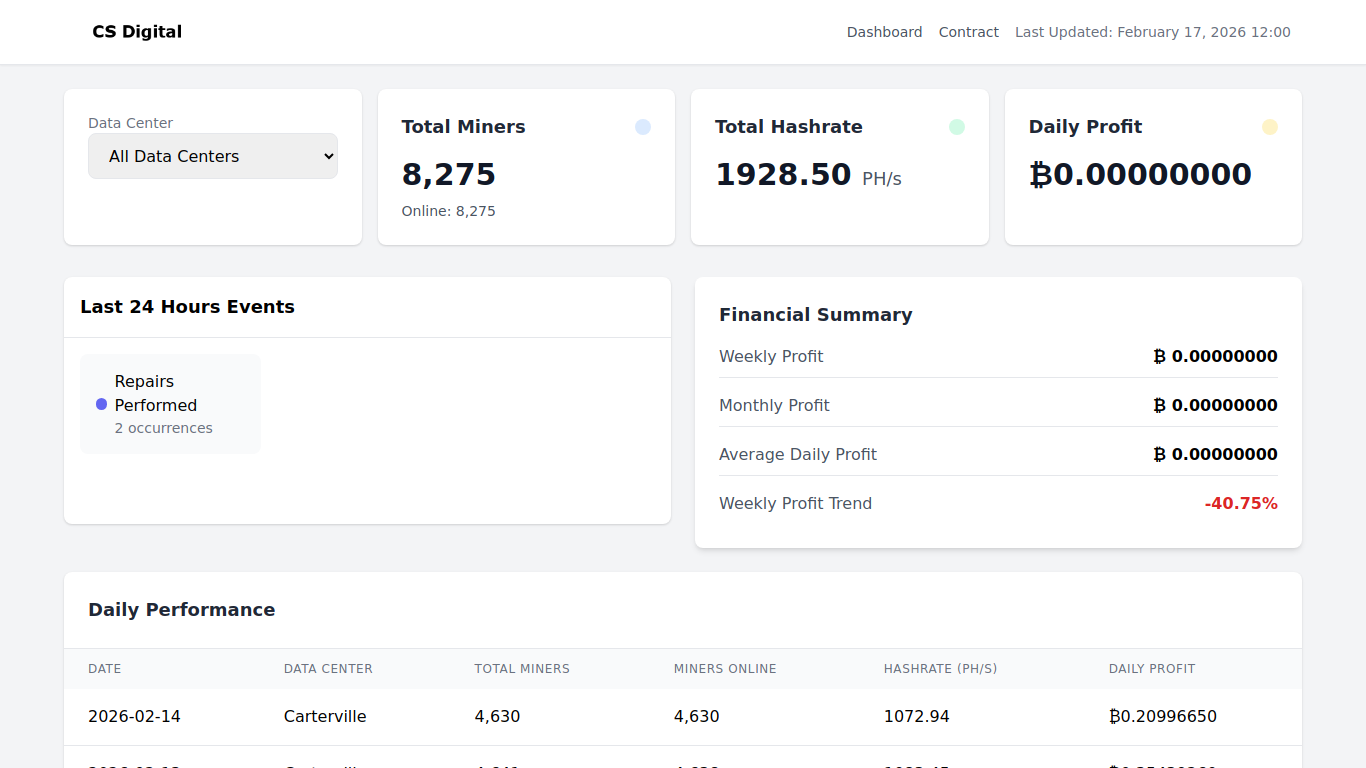The width and height of the screenshot is (1366, 768).
Task: Click the Weekly Profit value
Action: (1215, 356)
